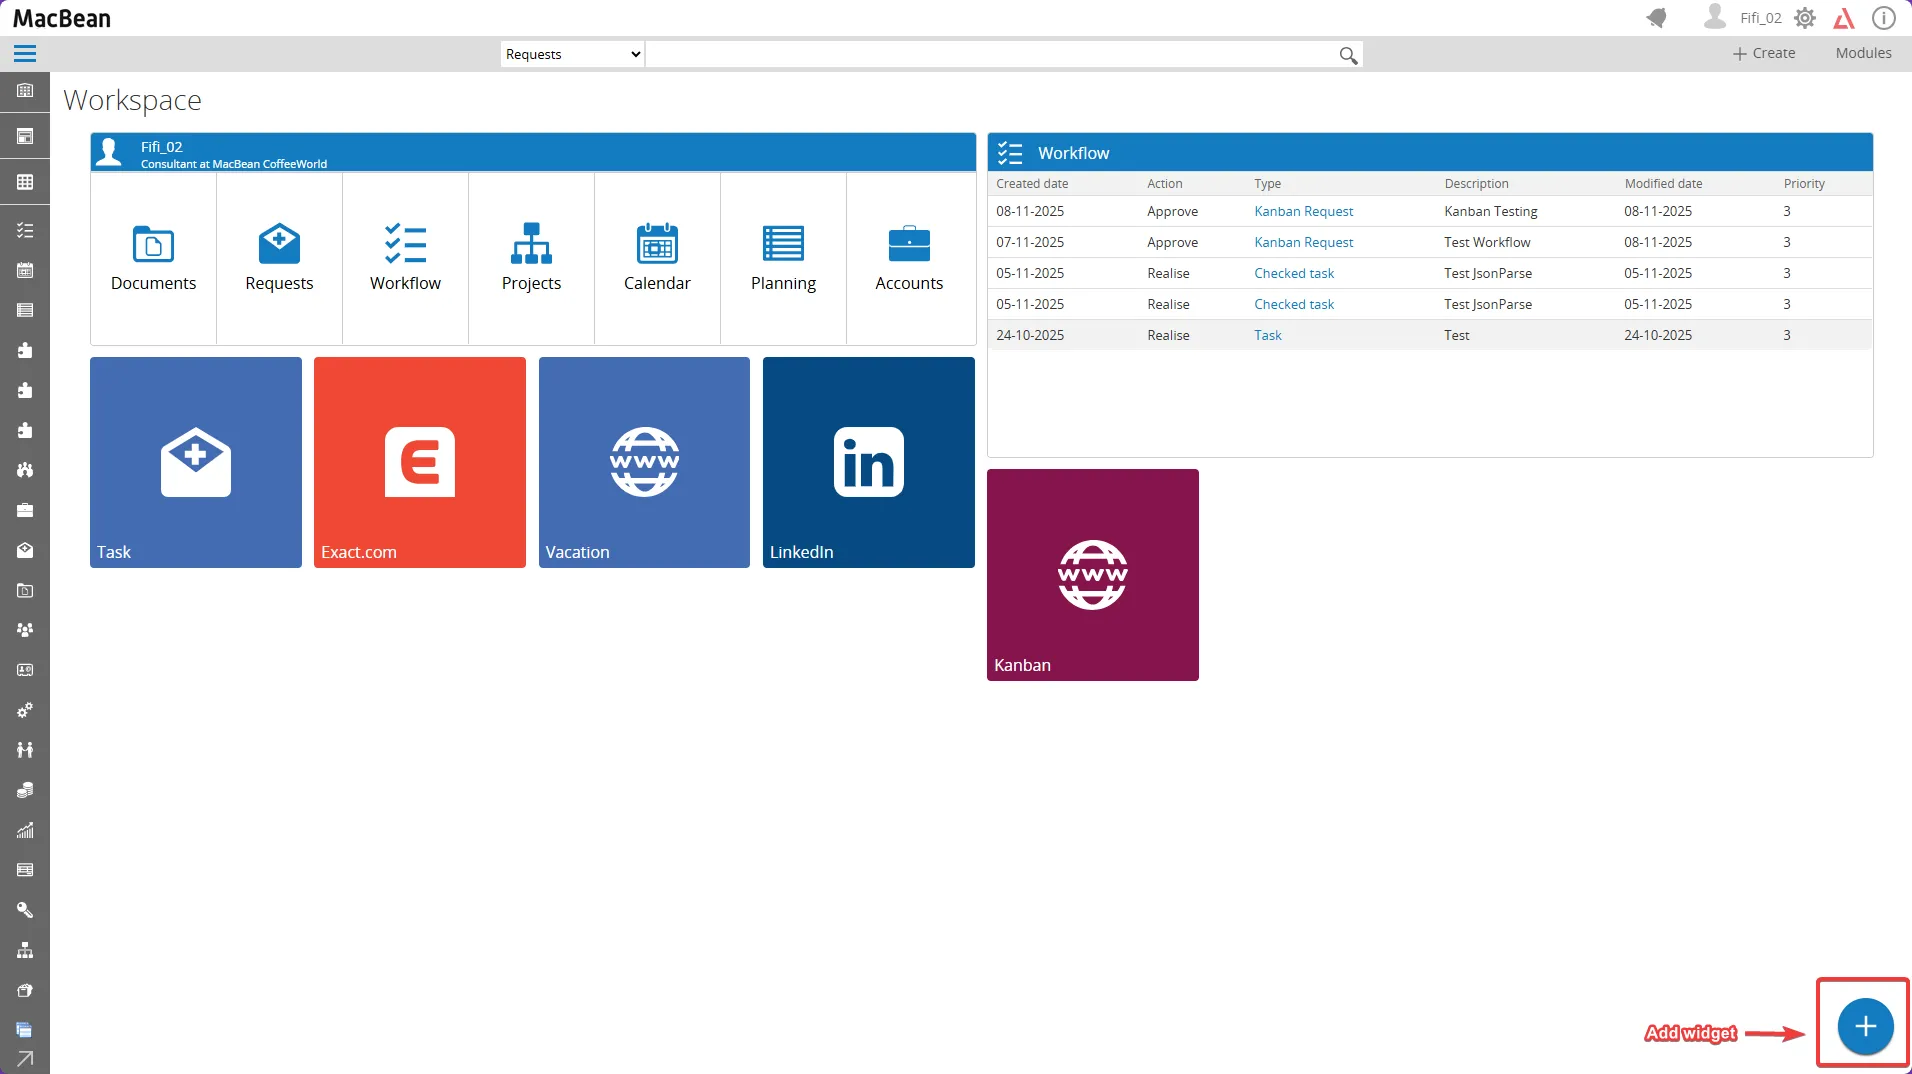Viewport: 1912px width, 1074px height.
Task: Open the Planning shortcut icon
Action: click(x=783, y=245)
